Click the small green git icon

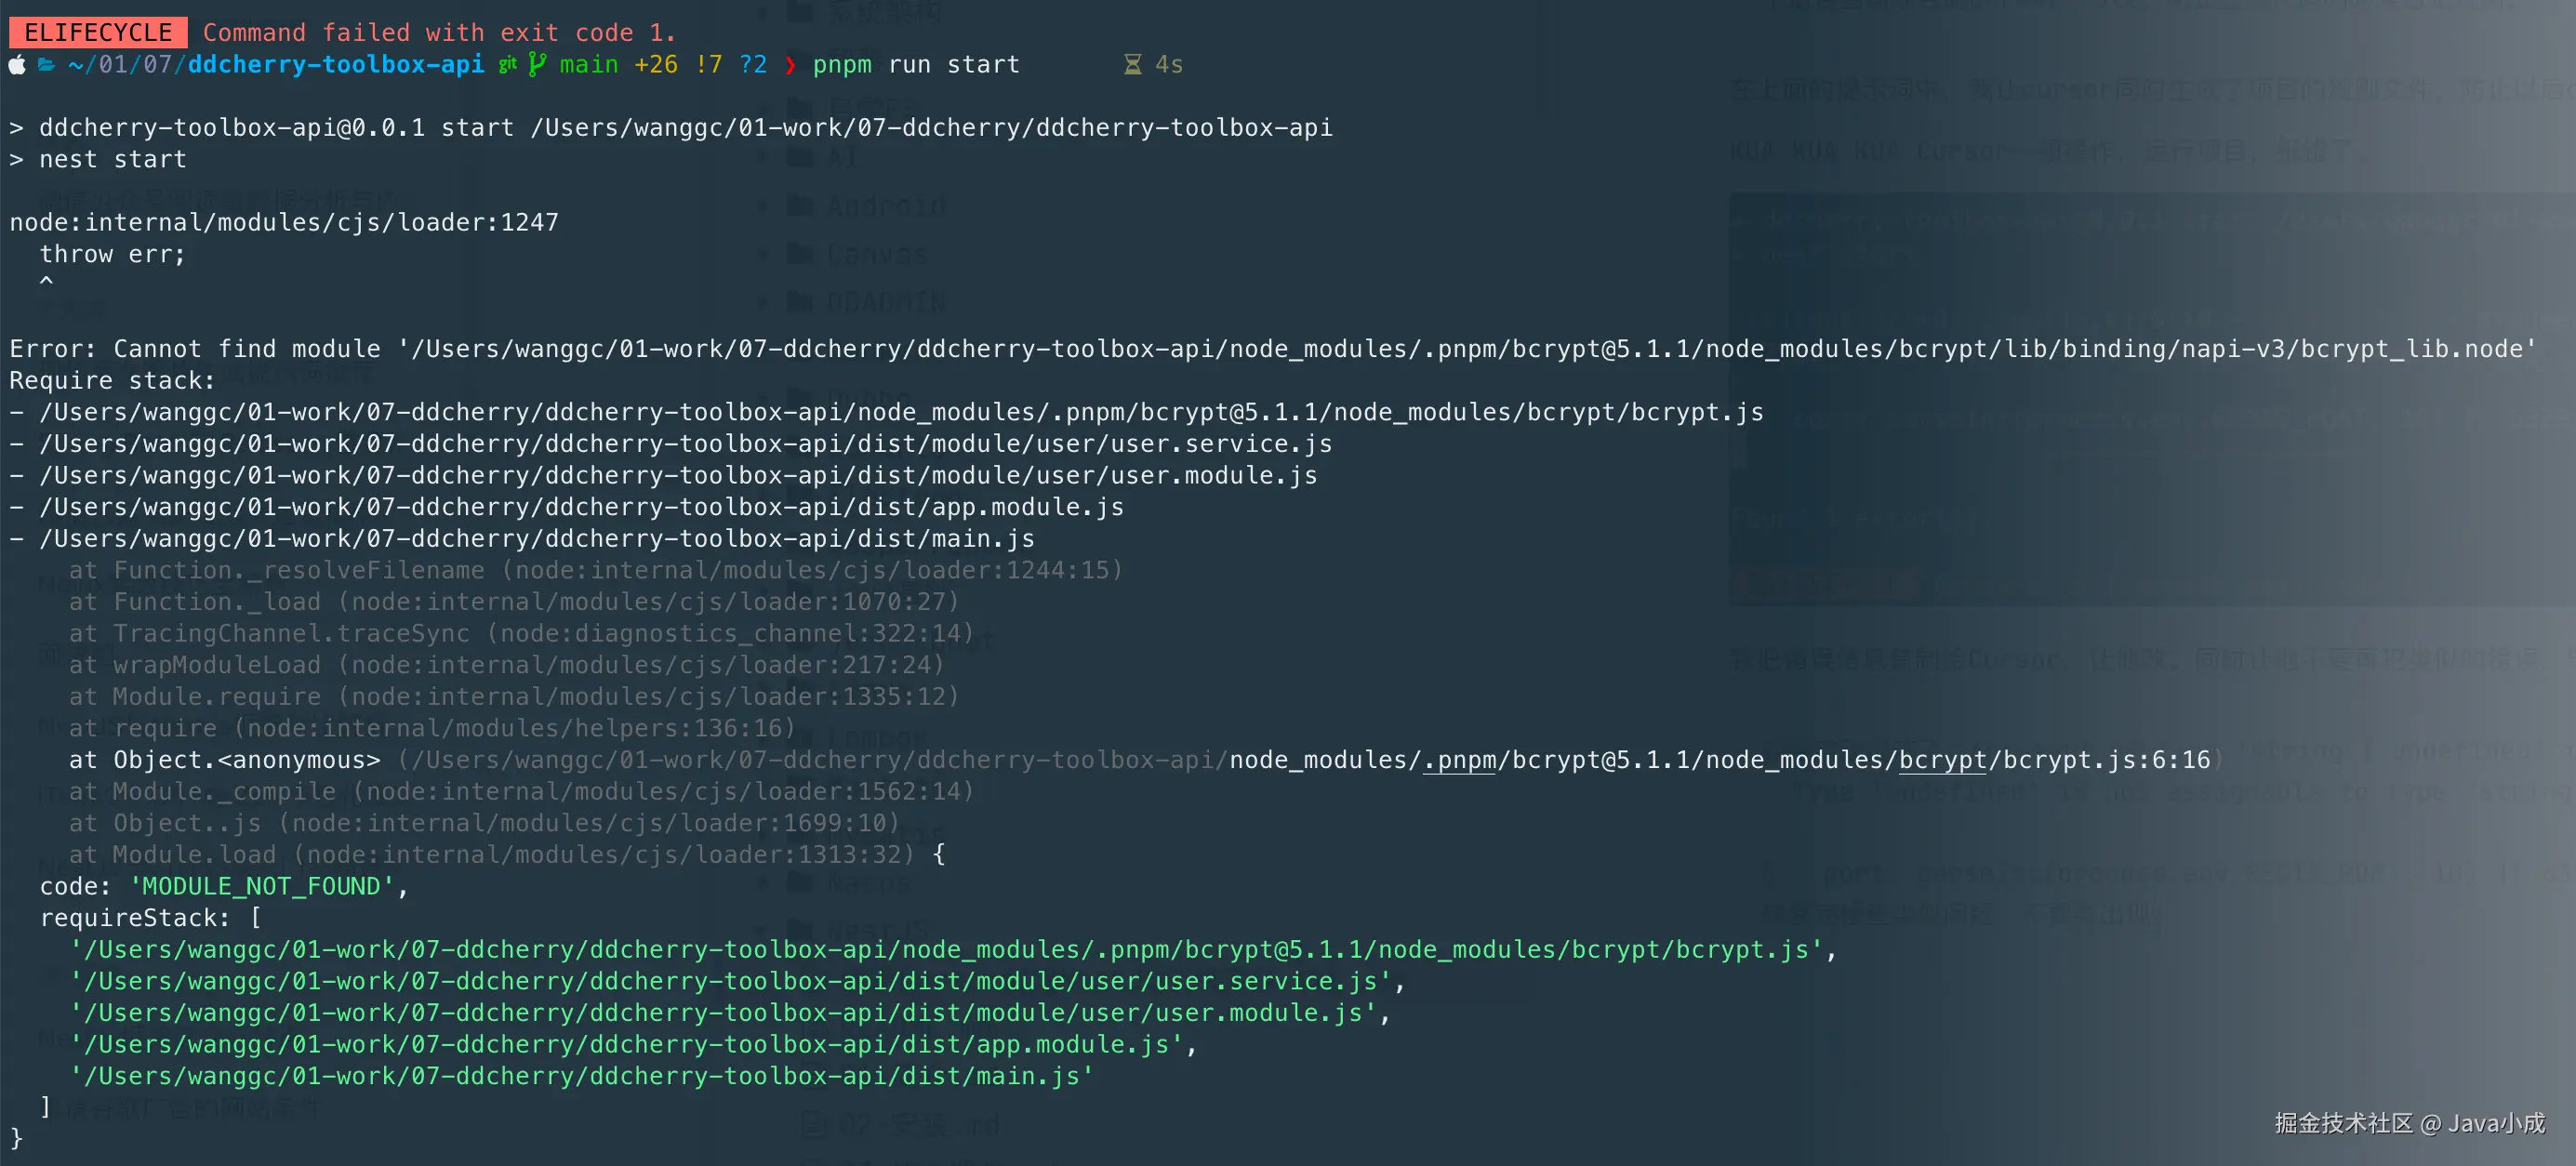click(508, 65)
